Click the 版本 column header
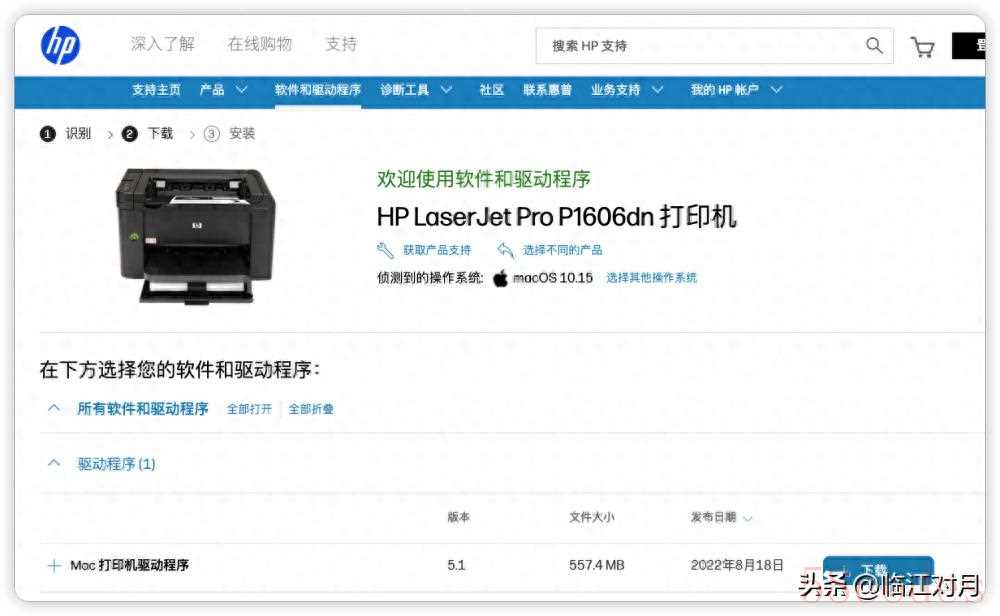This screenshot has height=616, width=1000. click(459, 517)
